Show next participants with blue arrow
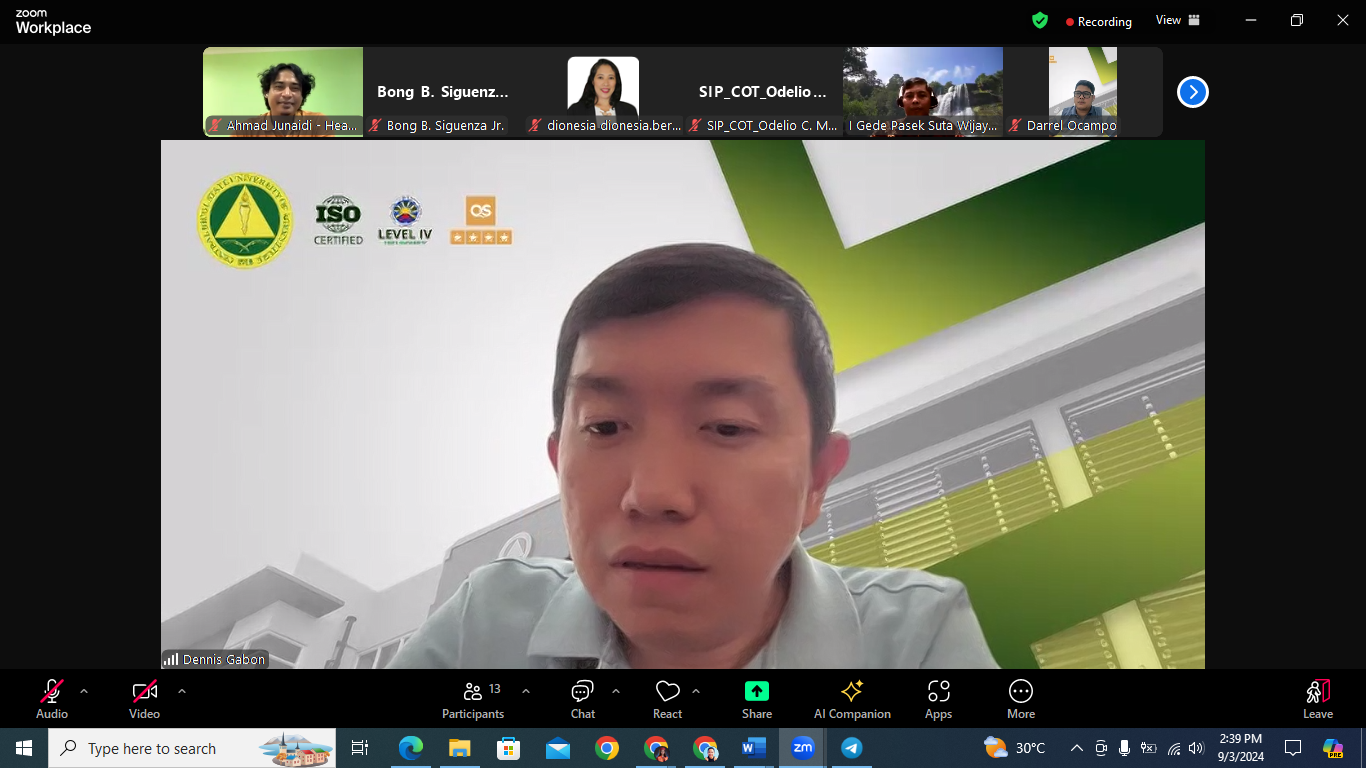 click(1192, 92)
